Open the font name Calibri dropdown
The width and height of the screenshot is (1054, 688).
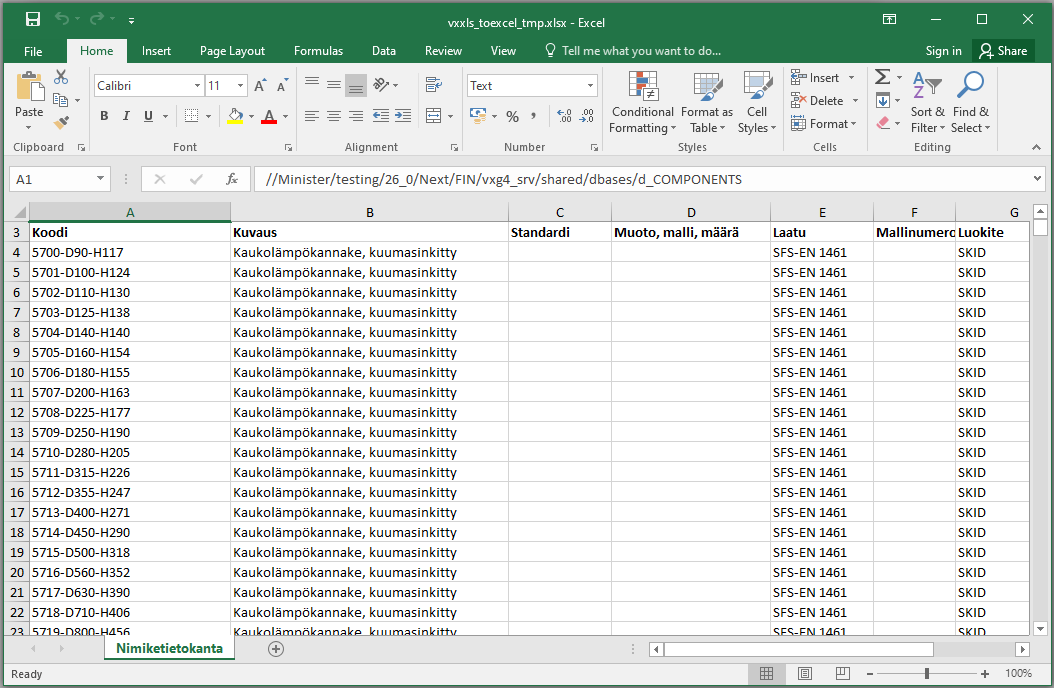(x=197, y=86)
